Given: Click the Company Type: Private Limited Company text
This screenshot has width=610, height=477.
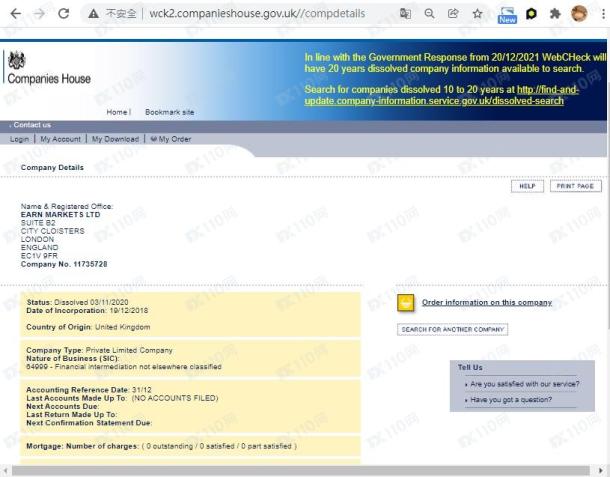Looking at the screenshot, I should pyautogui.click(x=99, y=350).
